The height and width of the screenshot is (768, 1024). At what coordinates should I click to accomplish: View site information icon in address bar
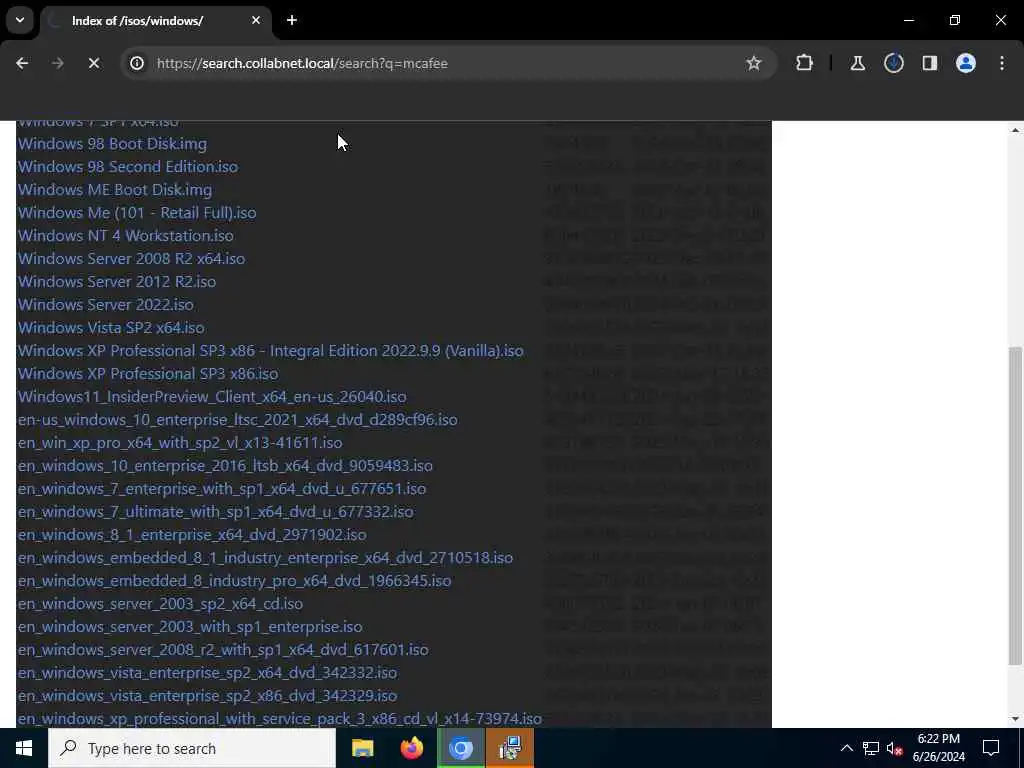point(136,63)
